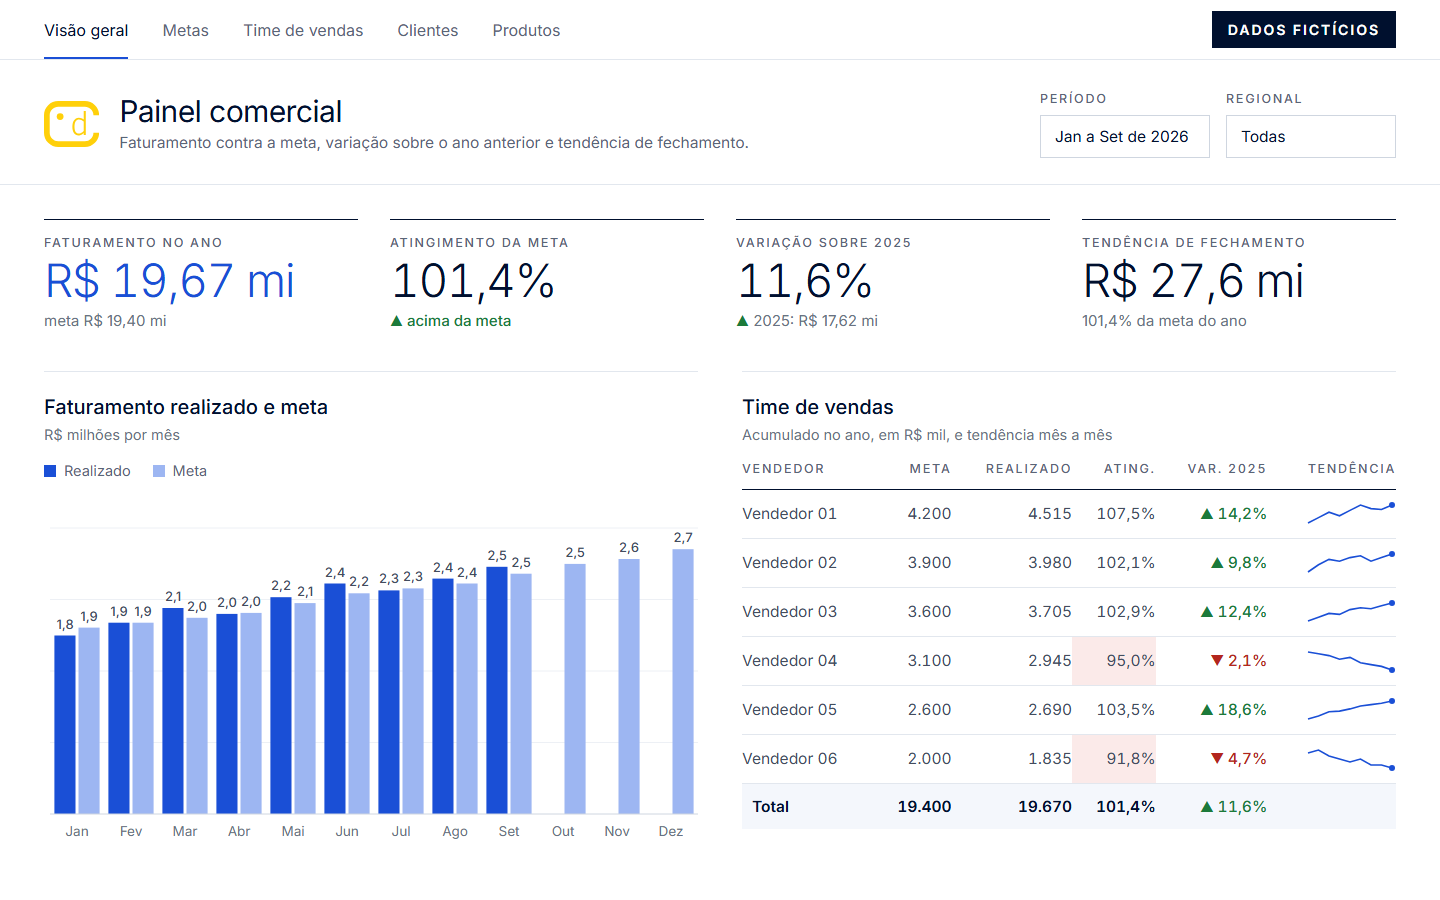Click the 101,4% atingimento da meta figure
The width and height of the screenshot is (1440, 900).
[473, 281]
